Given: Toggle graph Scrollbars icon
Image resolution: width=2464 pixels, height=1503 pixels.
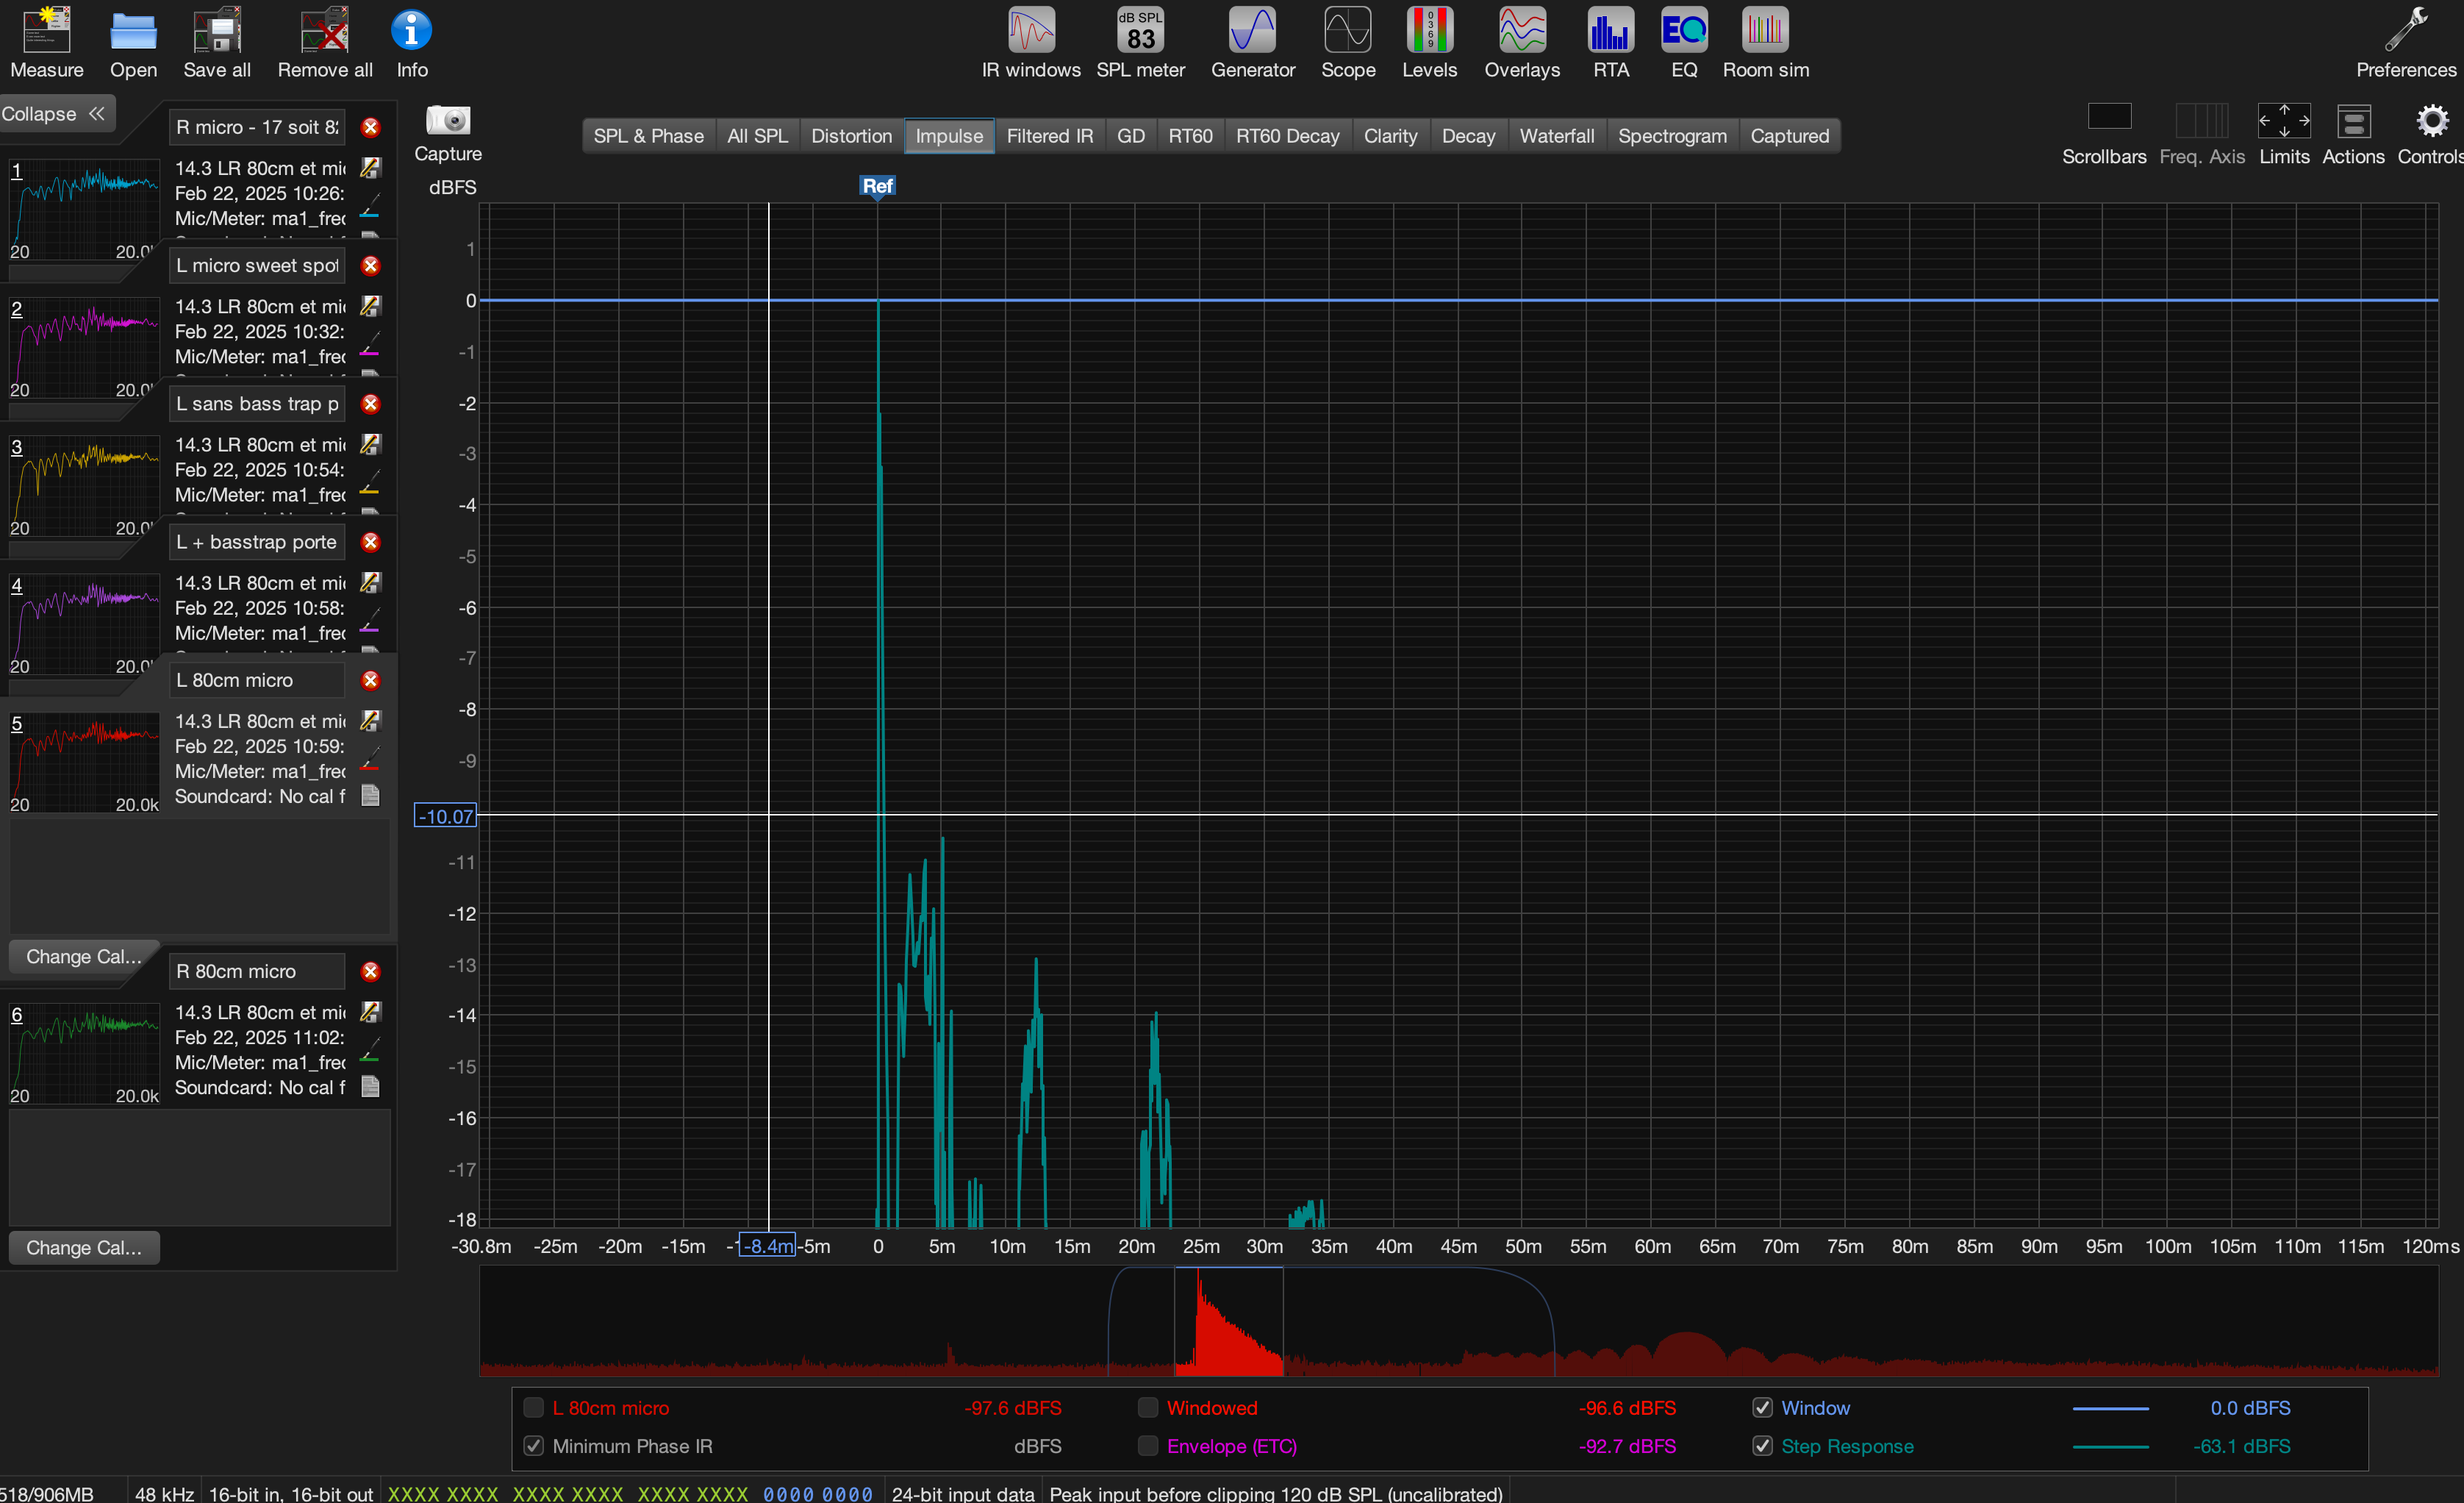Looking at the screenshot, I should pyautogui.click(x=2109, y=118).
